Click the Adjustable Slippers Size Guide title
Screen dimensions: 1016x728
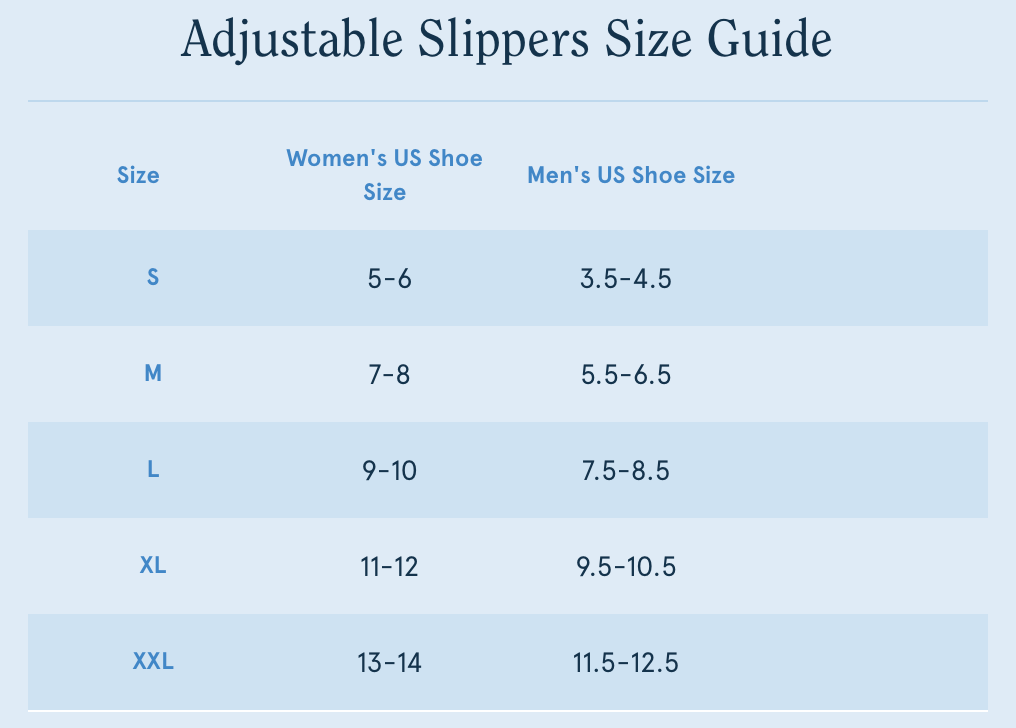507,41
